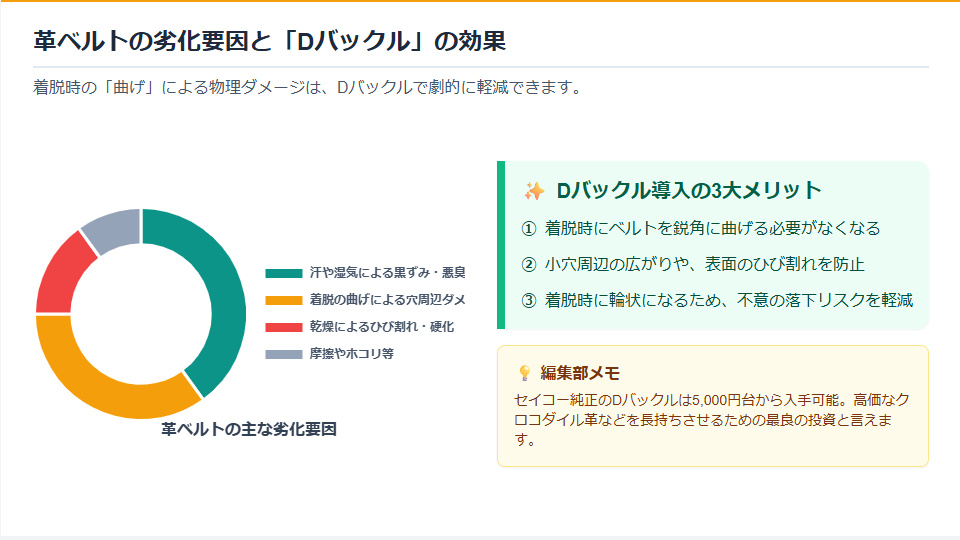Toggle the orange legend swatch for 着脱の曲げによる穴周辺ダメ
960x540 pixels.
(283, 300)
